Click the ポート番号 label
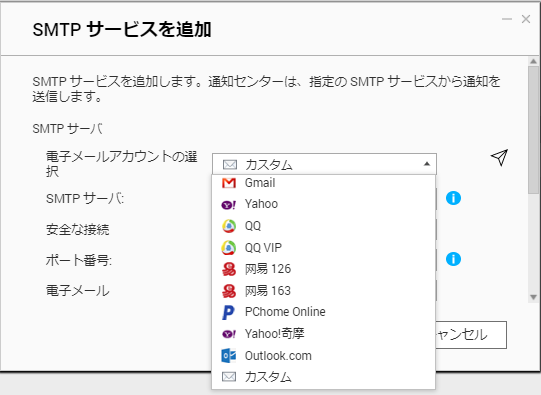The width and height of the screenshot is (541, 395). (x=79, y=260)
